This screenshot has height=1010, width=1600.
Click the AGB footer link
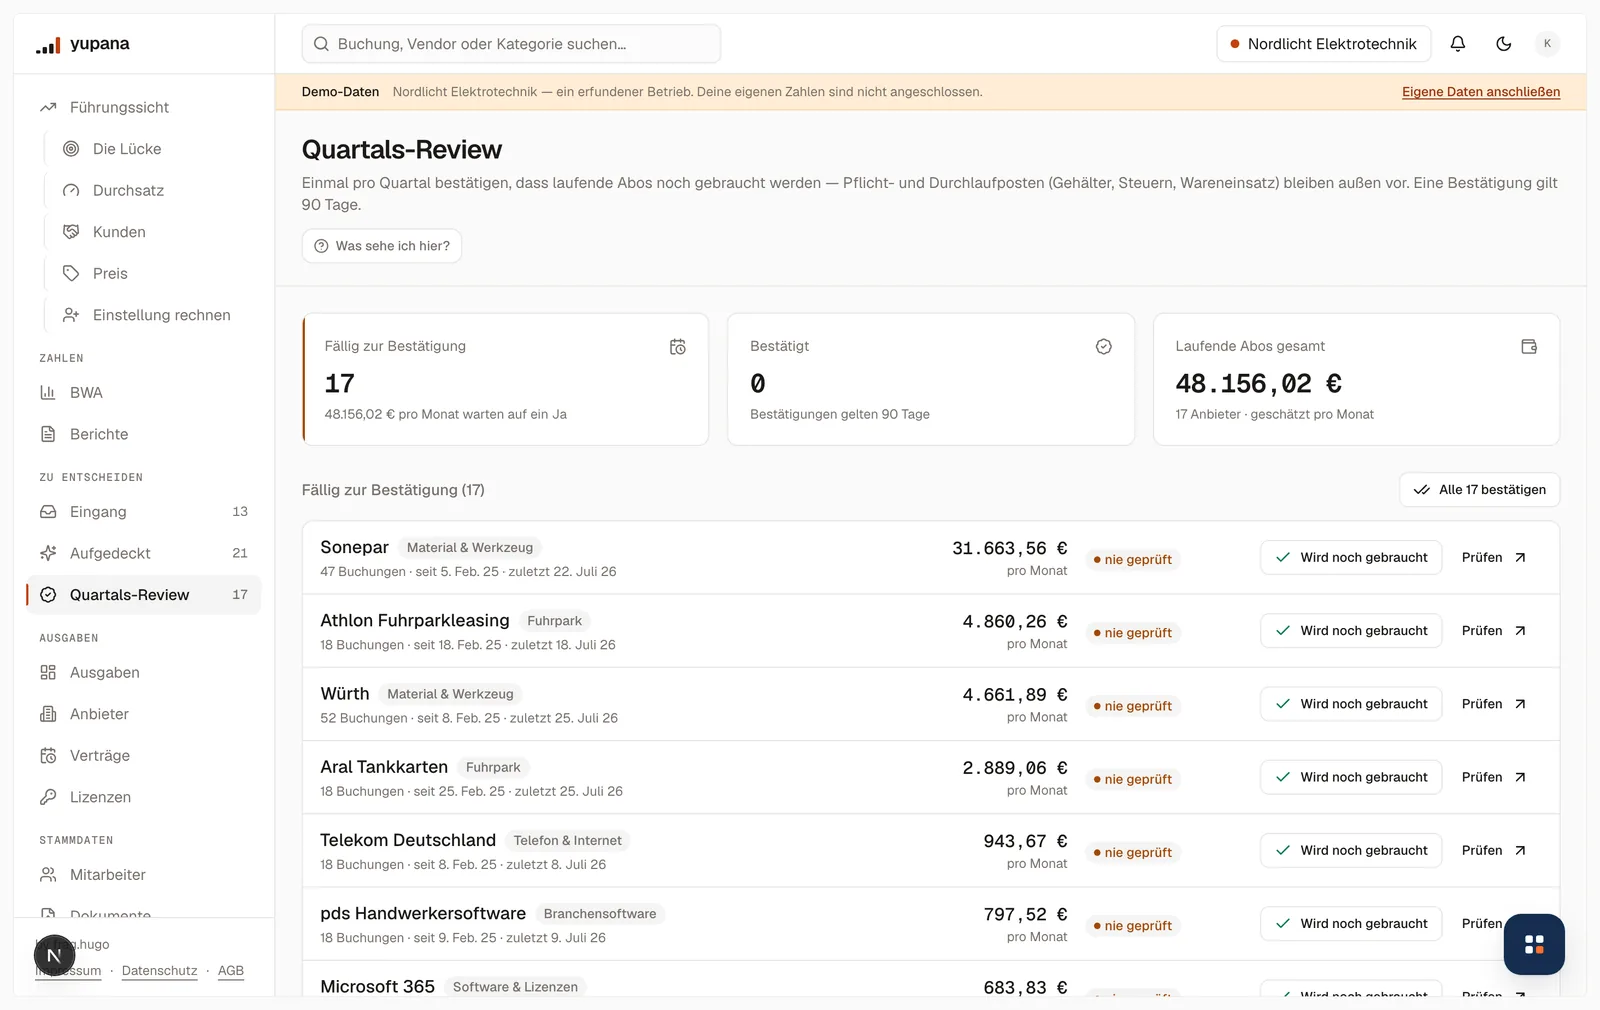231,971
